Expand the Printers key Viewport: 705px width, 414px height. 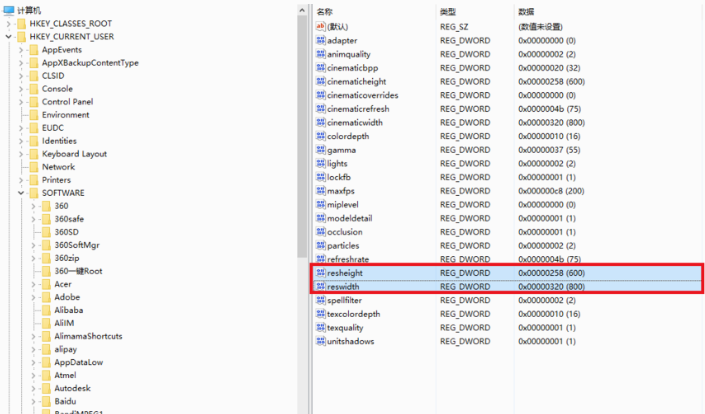point(21,180)
